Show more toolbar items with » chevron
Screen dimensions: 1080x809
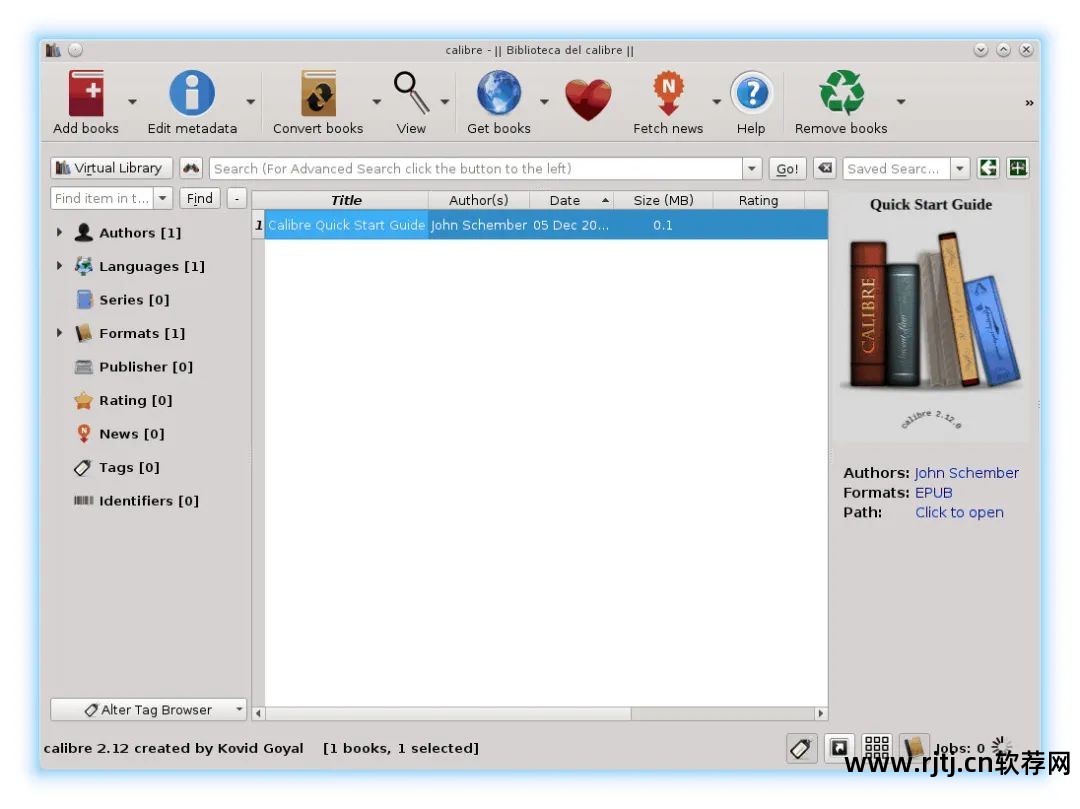tap(1029, 103)
